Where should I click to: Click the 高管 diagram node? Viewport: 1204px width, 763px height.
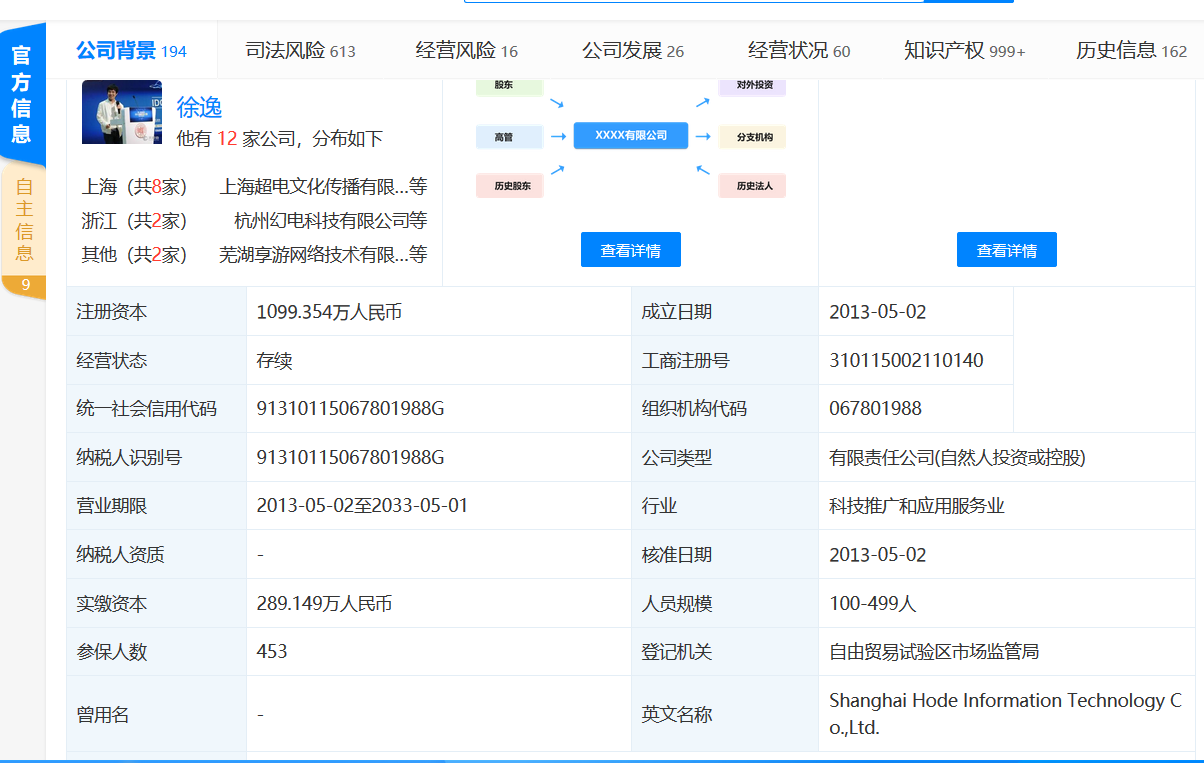(510, 136)
